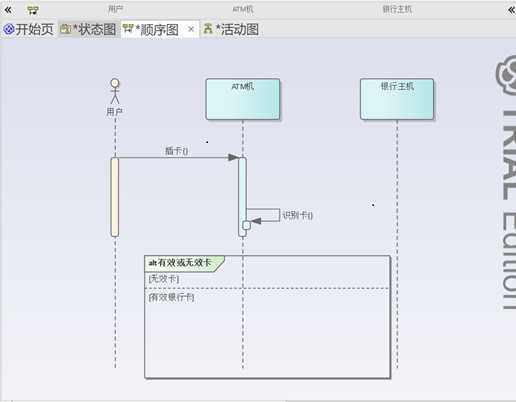Click the 活动图 tab's activity icon
Image resolution: width=516 pixels, height=402 pixels.
[x=208, y=29]
